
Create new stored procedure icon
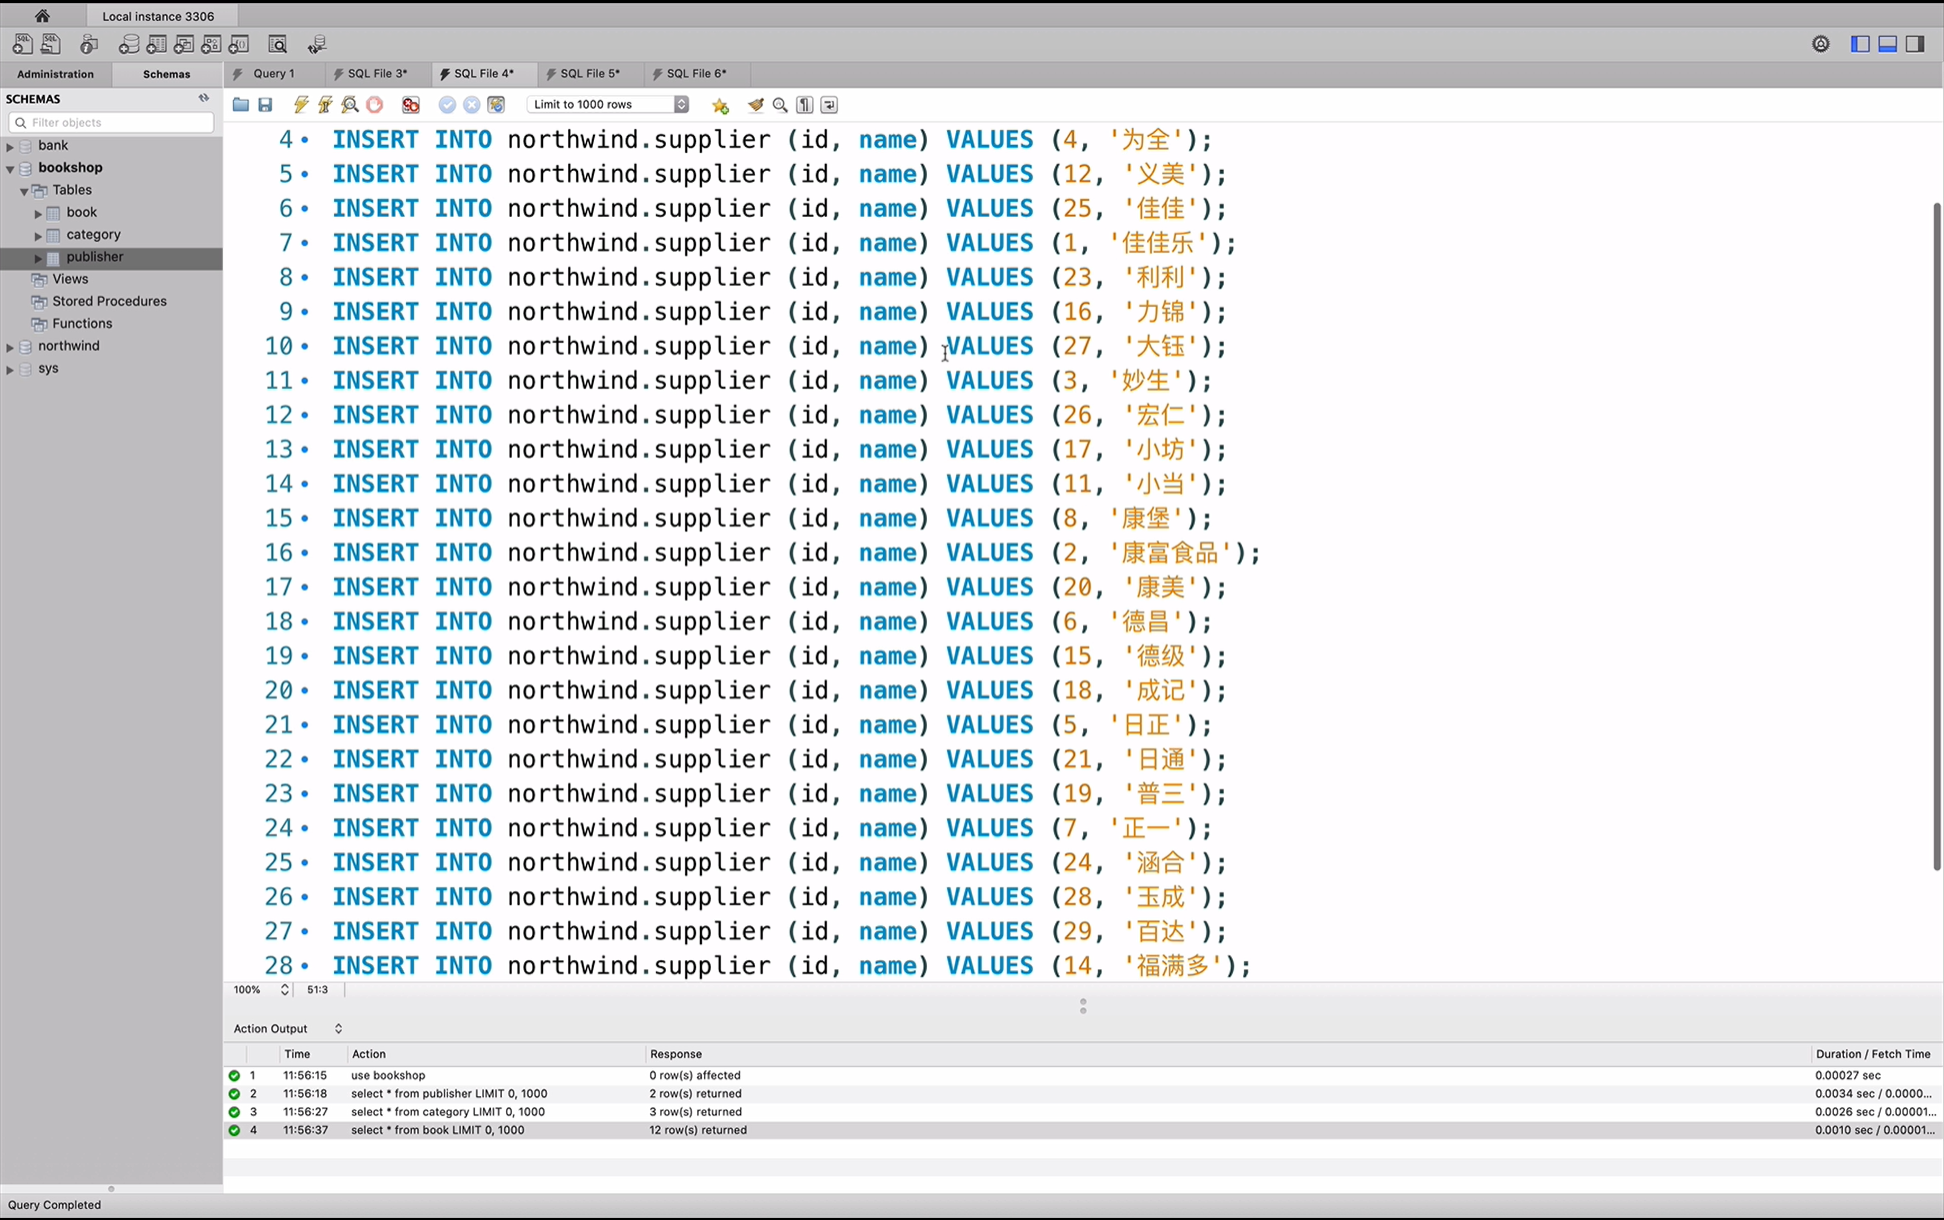point(211,44)
